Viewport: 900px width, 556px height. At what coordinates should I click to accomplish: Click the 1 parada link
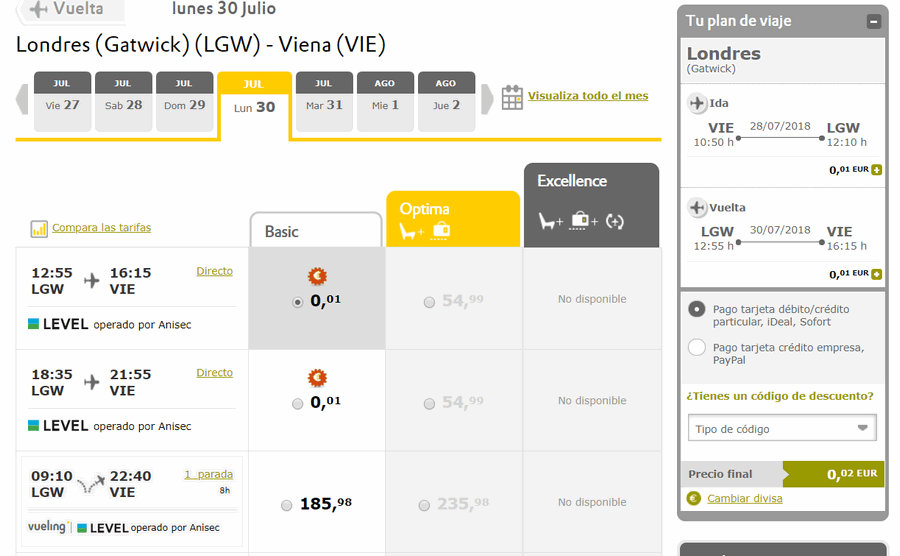208,475
